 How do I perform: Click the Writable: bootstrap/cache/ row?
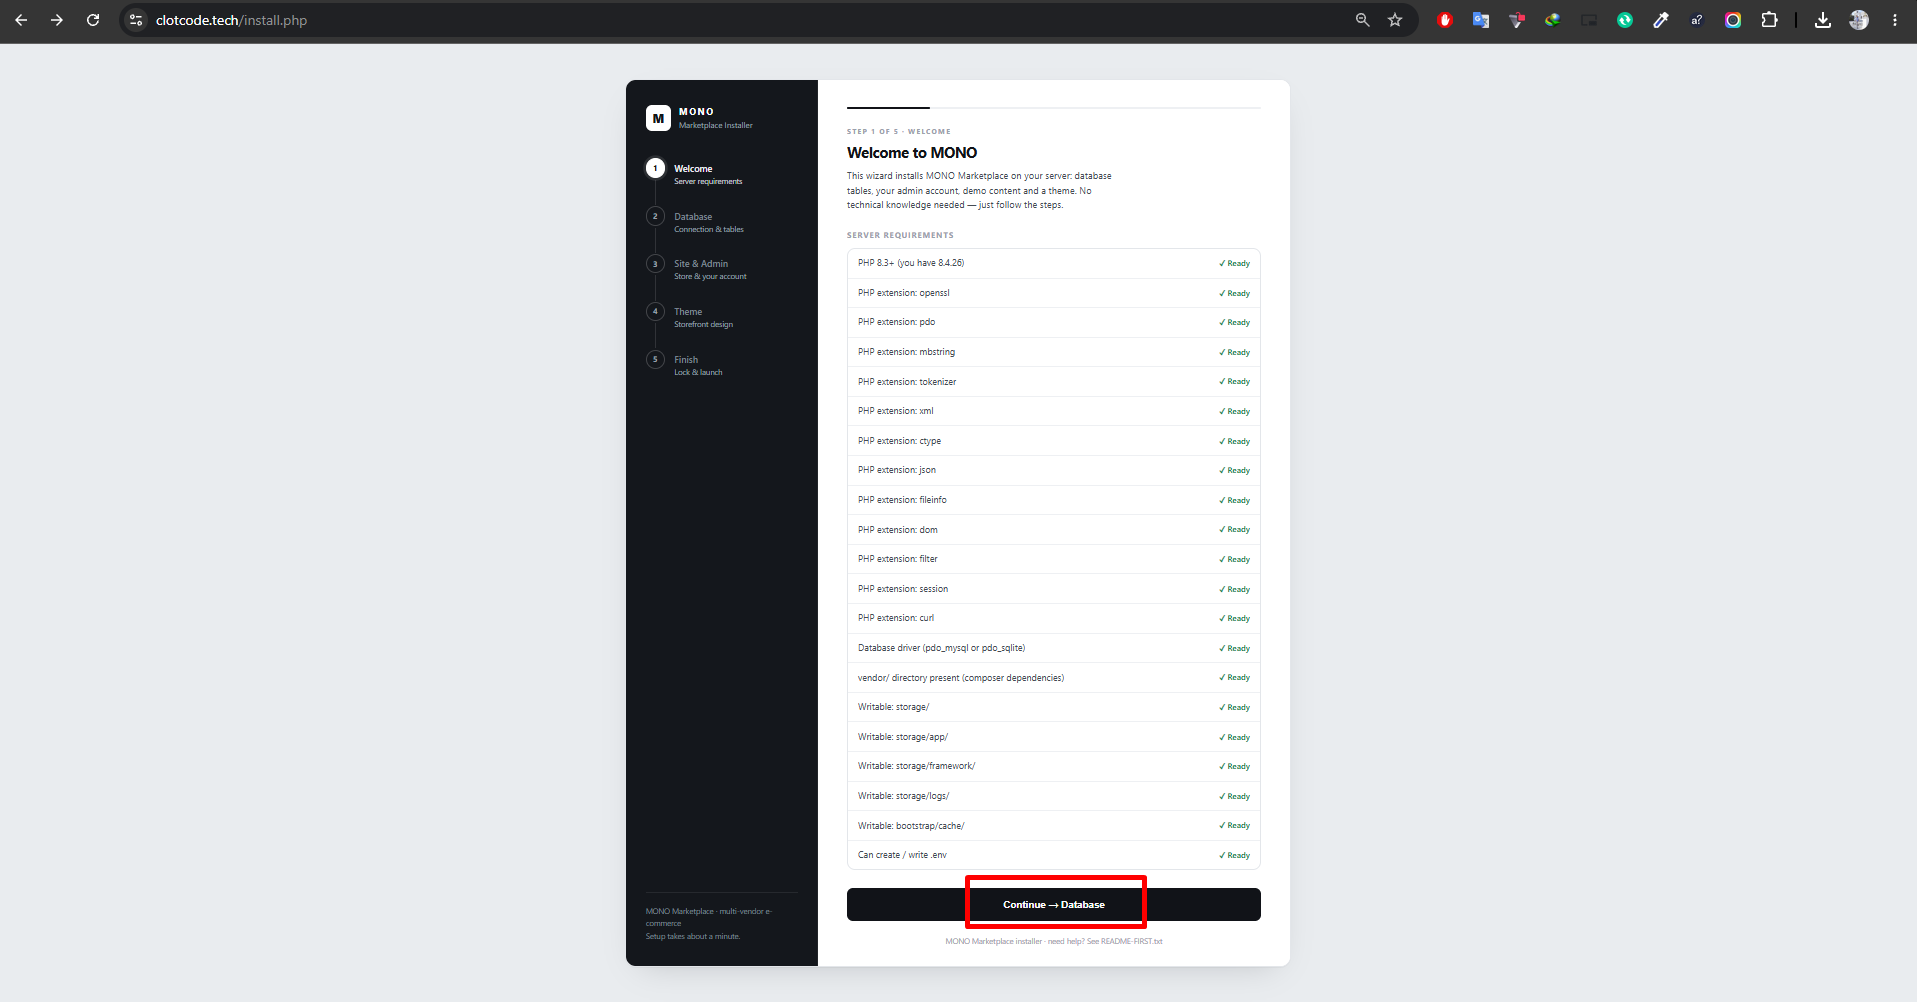(1054, 826)
